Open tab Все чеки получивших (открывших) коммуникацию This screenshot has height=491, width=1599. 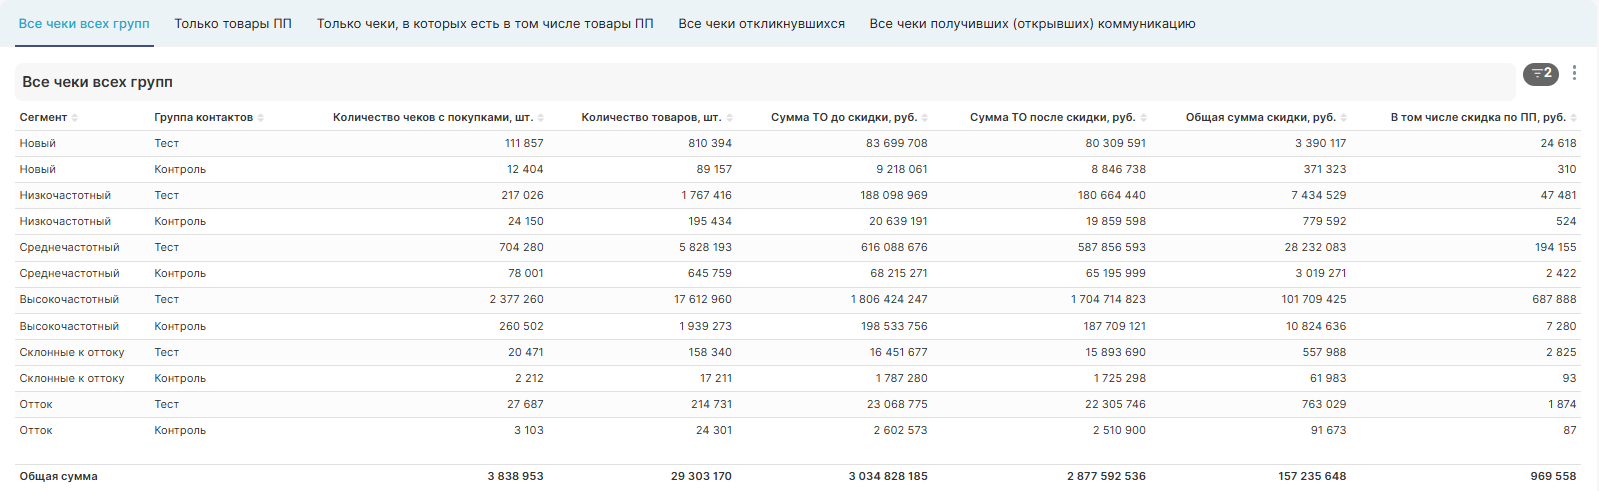click(x=1032, y=24)
